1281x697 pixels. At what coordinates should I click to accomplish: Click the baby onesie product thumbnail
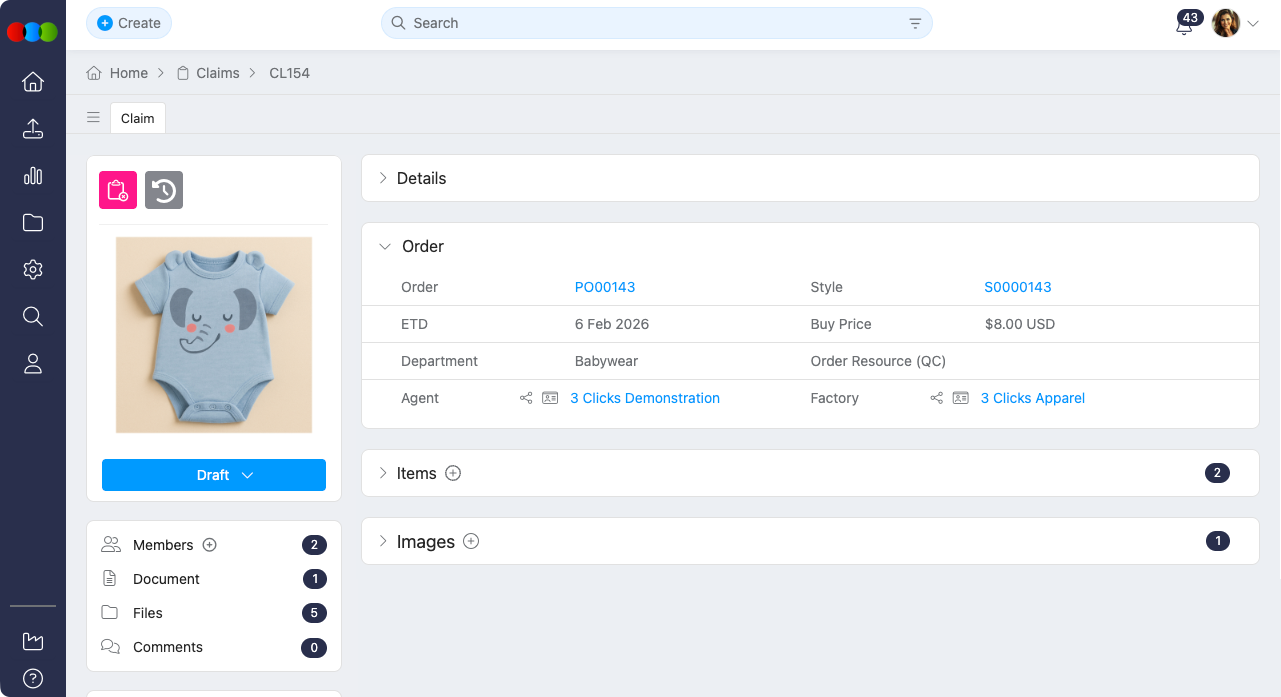tap(213, 335)
